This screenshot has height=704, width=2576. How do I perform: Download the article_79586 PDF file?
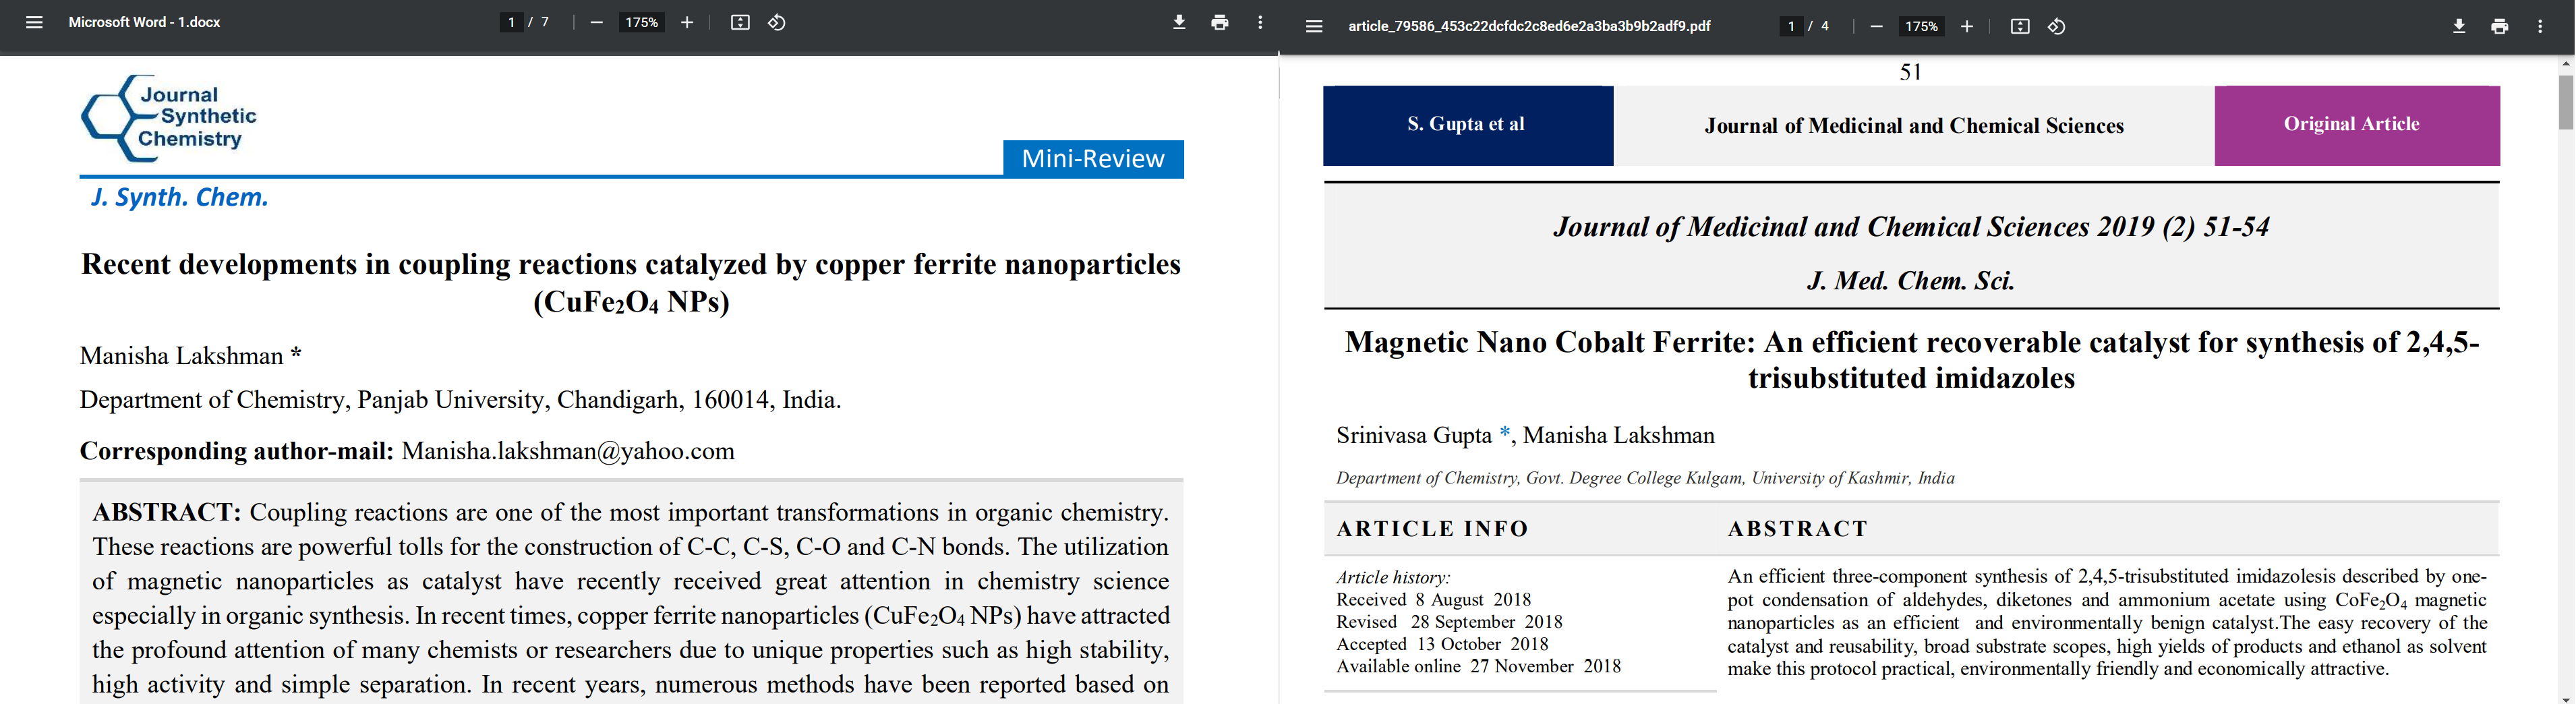point(2459,26)
